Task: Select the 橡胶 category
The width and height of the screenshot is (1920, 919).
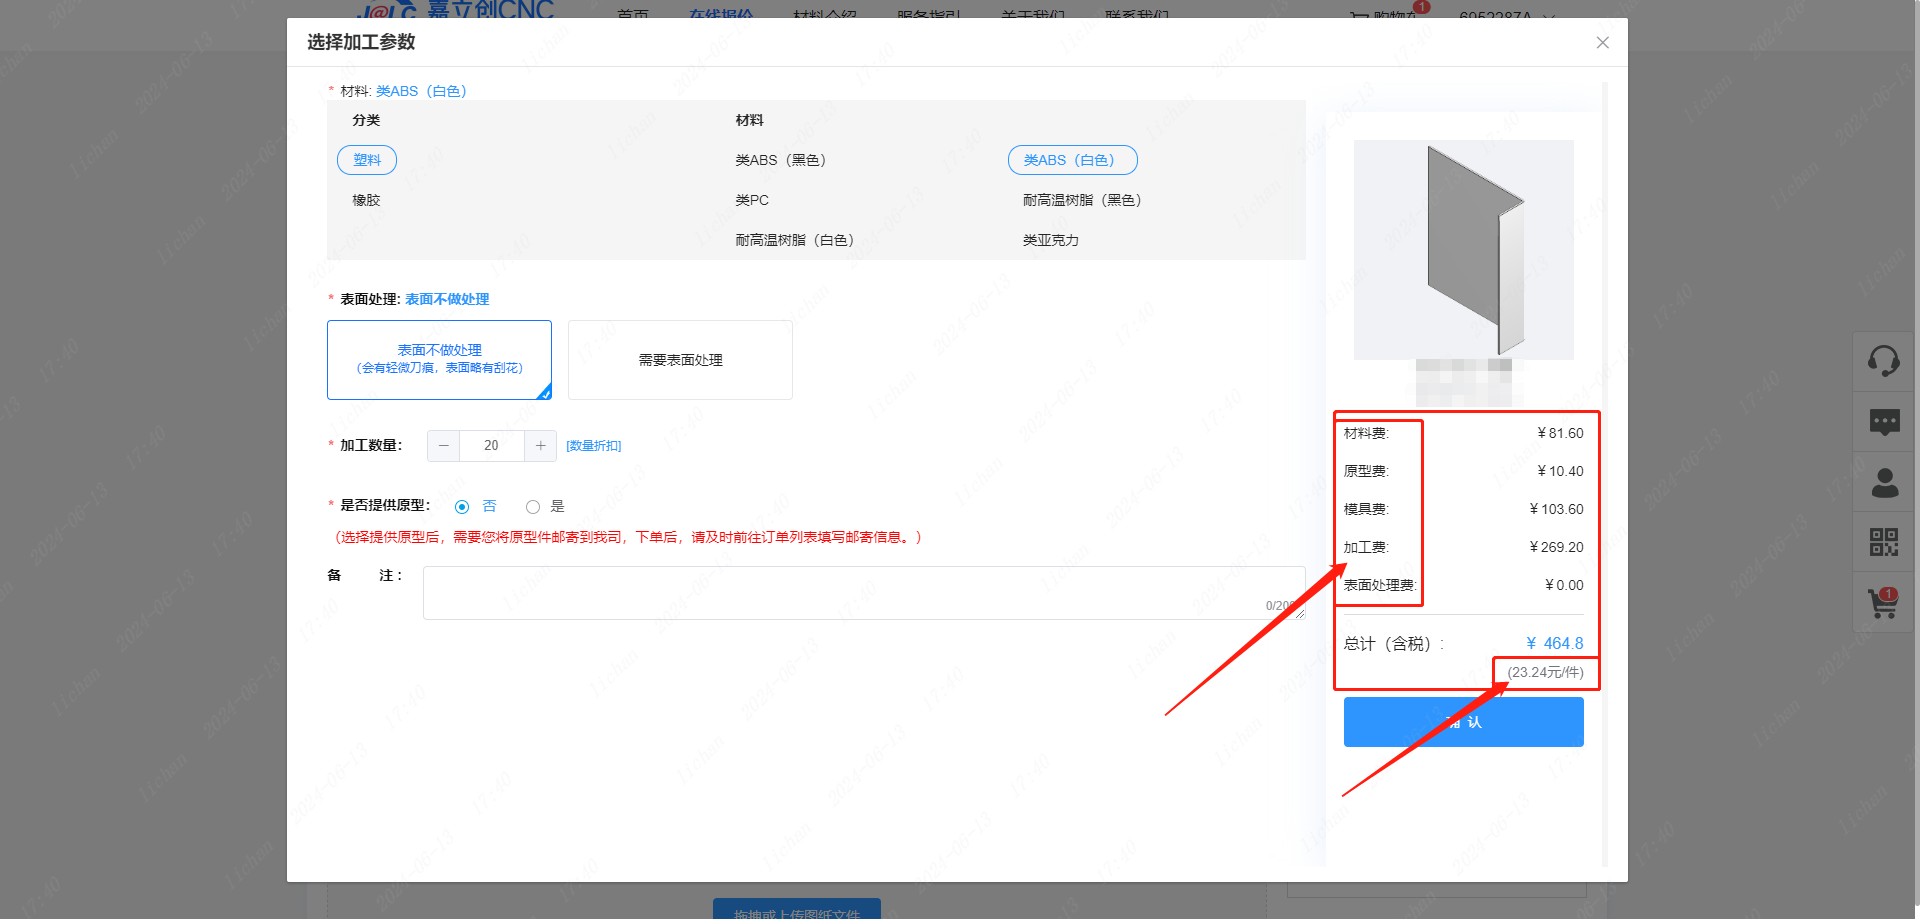Action: point(366,200)
